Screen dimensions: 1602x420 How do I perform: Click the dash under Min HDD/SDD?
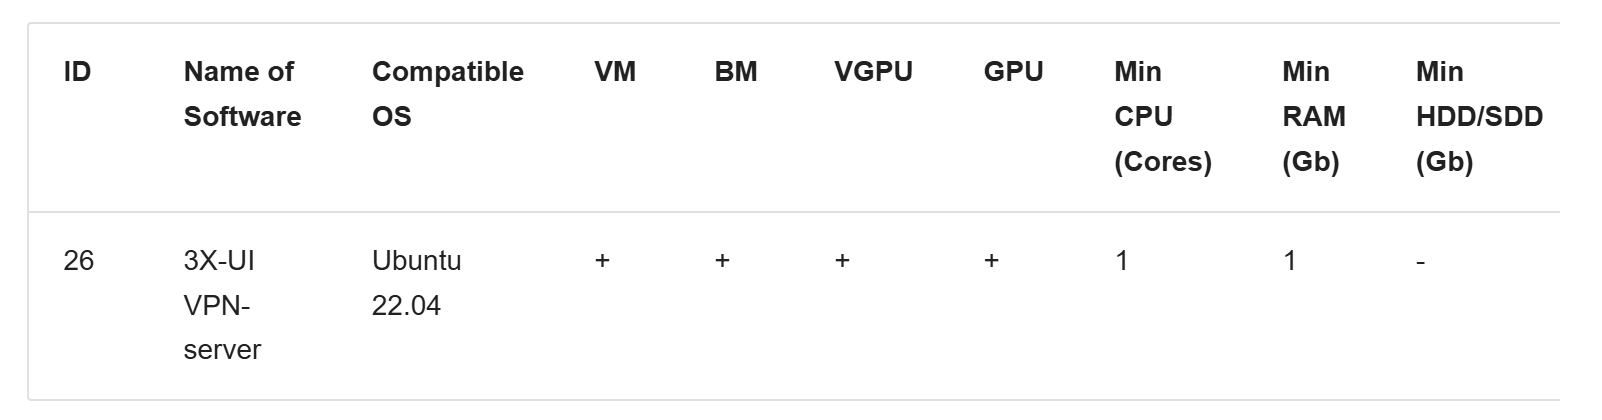tap(1421, 262)
